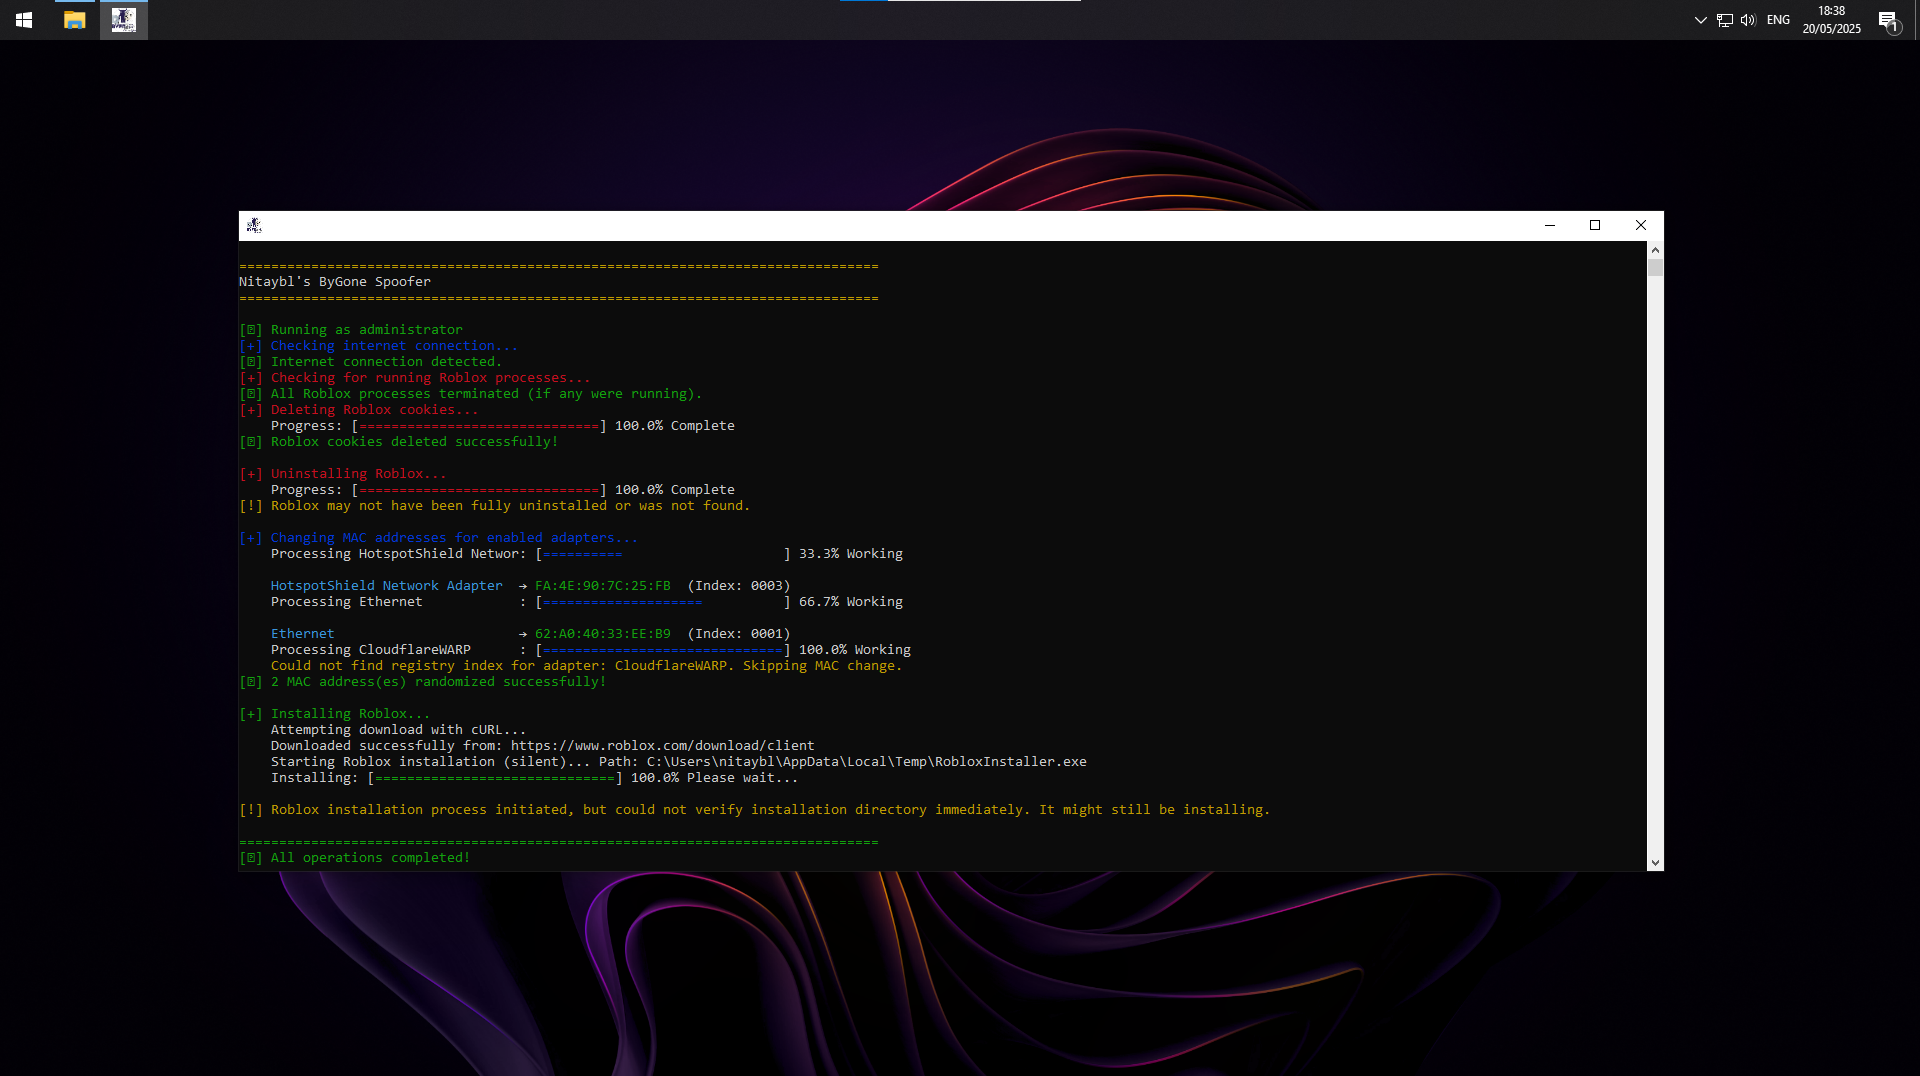1920x1076 pixels.
Task: Click the "Processing CloudflareWARP" label
Action: point(371,650)
